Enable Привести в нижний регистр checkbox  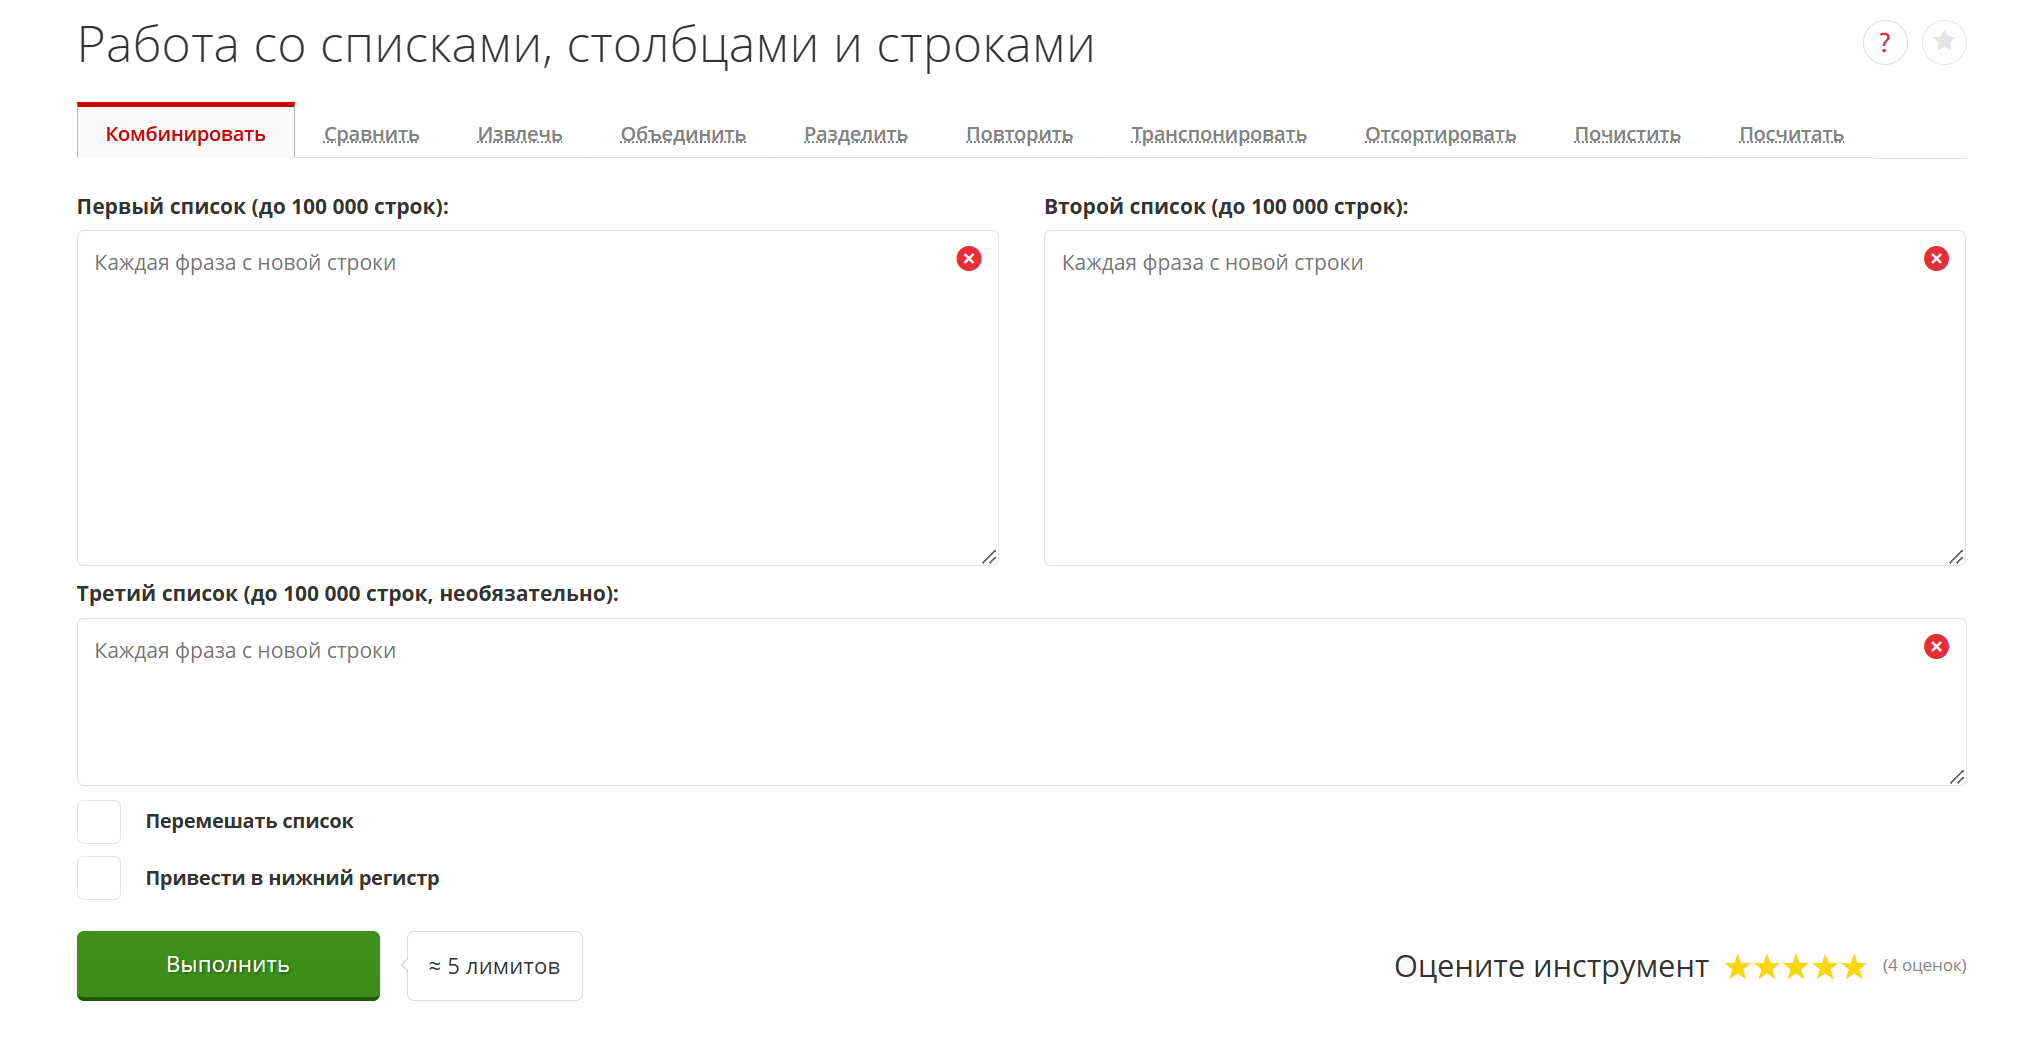pyautogui.click(x=99, y=878)
